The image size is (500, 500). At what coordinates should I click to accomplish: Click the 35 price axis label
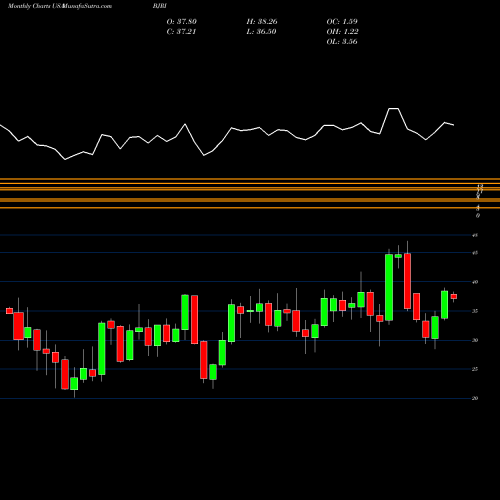pos(475,311)
